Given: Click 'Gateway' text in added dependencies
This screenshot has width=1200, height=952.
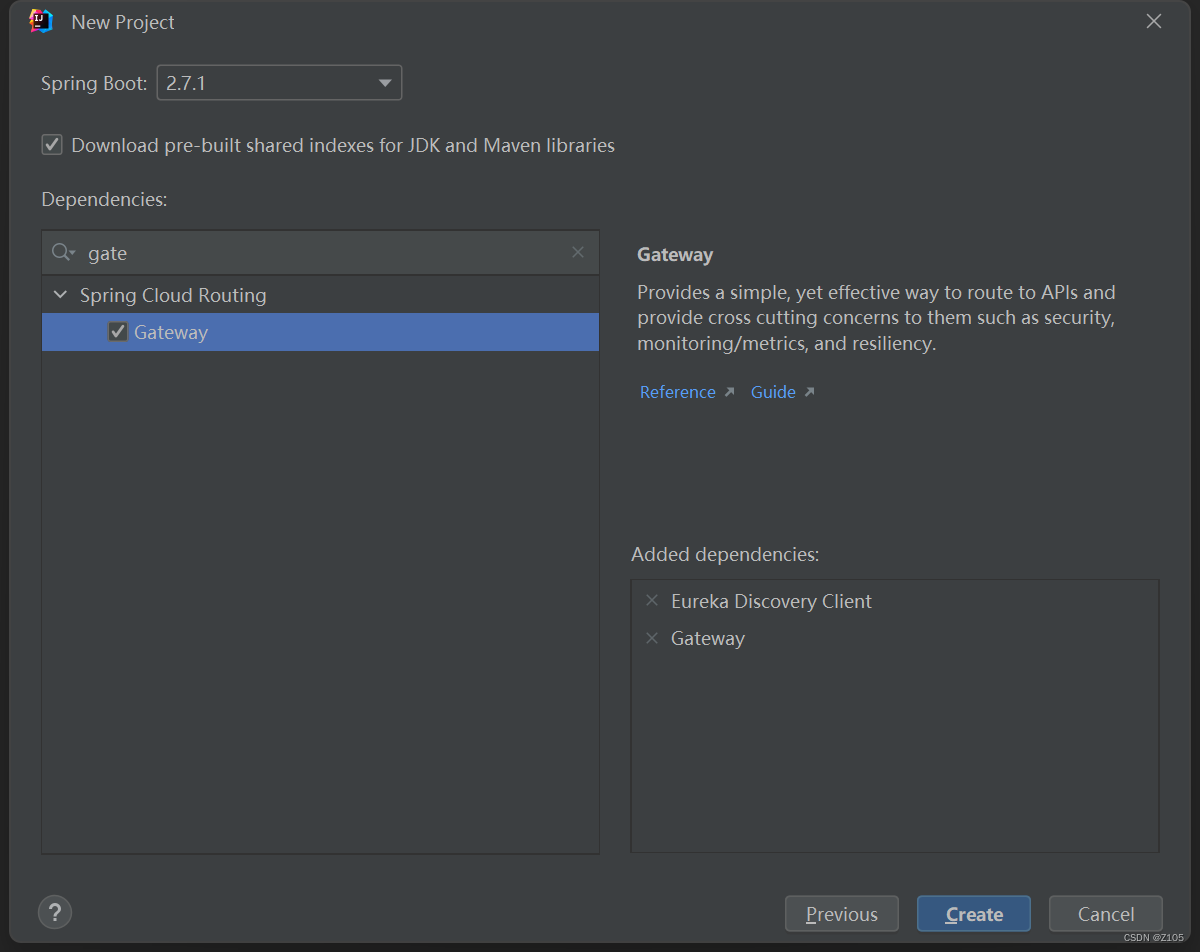Looking at the screenshot, I should click(x=708, y=638).
